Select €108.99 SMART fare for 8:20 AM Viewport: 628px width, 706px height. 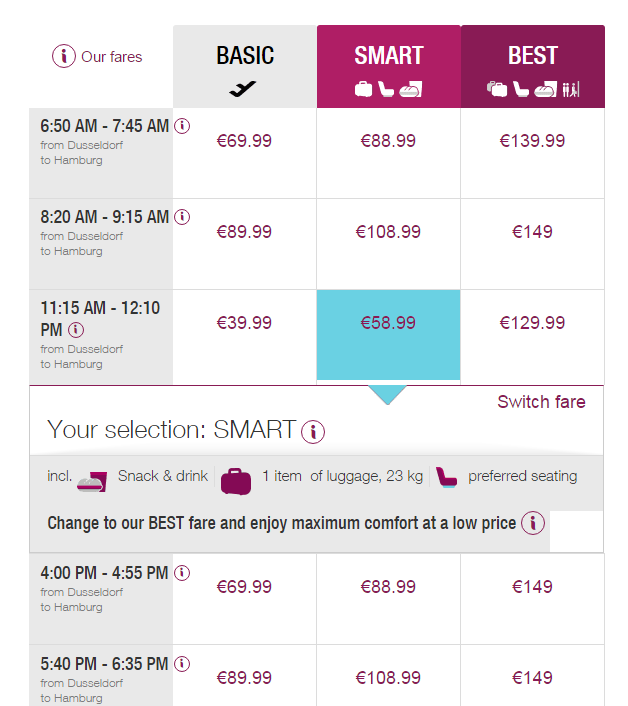pyautogui.click(x=388, y=232)
